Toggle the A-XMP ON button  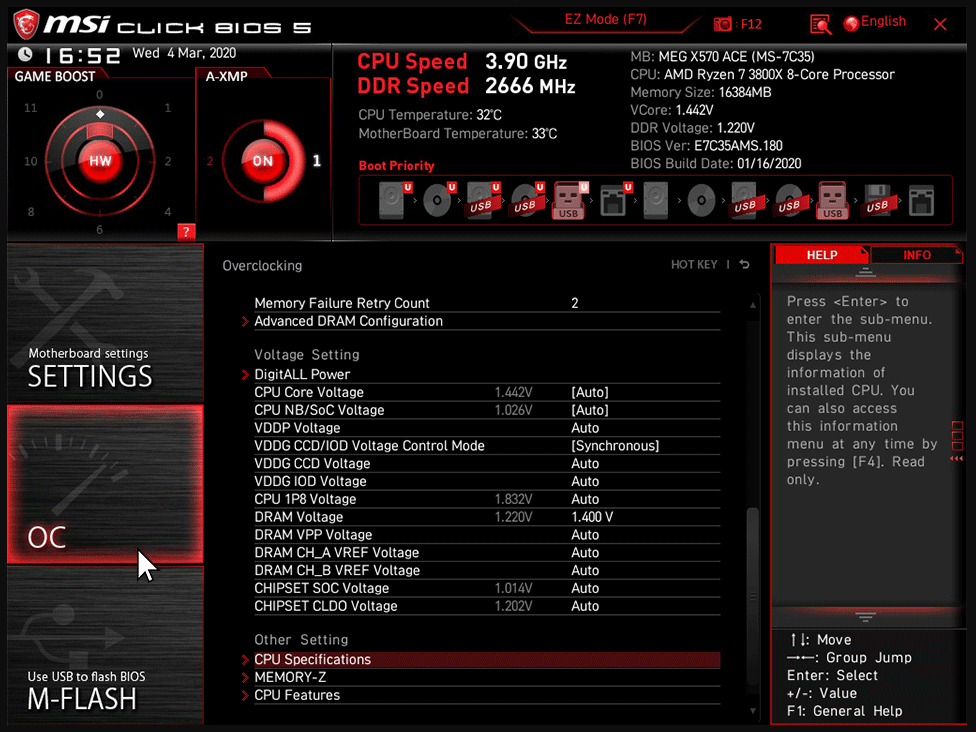[262, 161]
